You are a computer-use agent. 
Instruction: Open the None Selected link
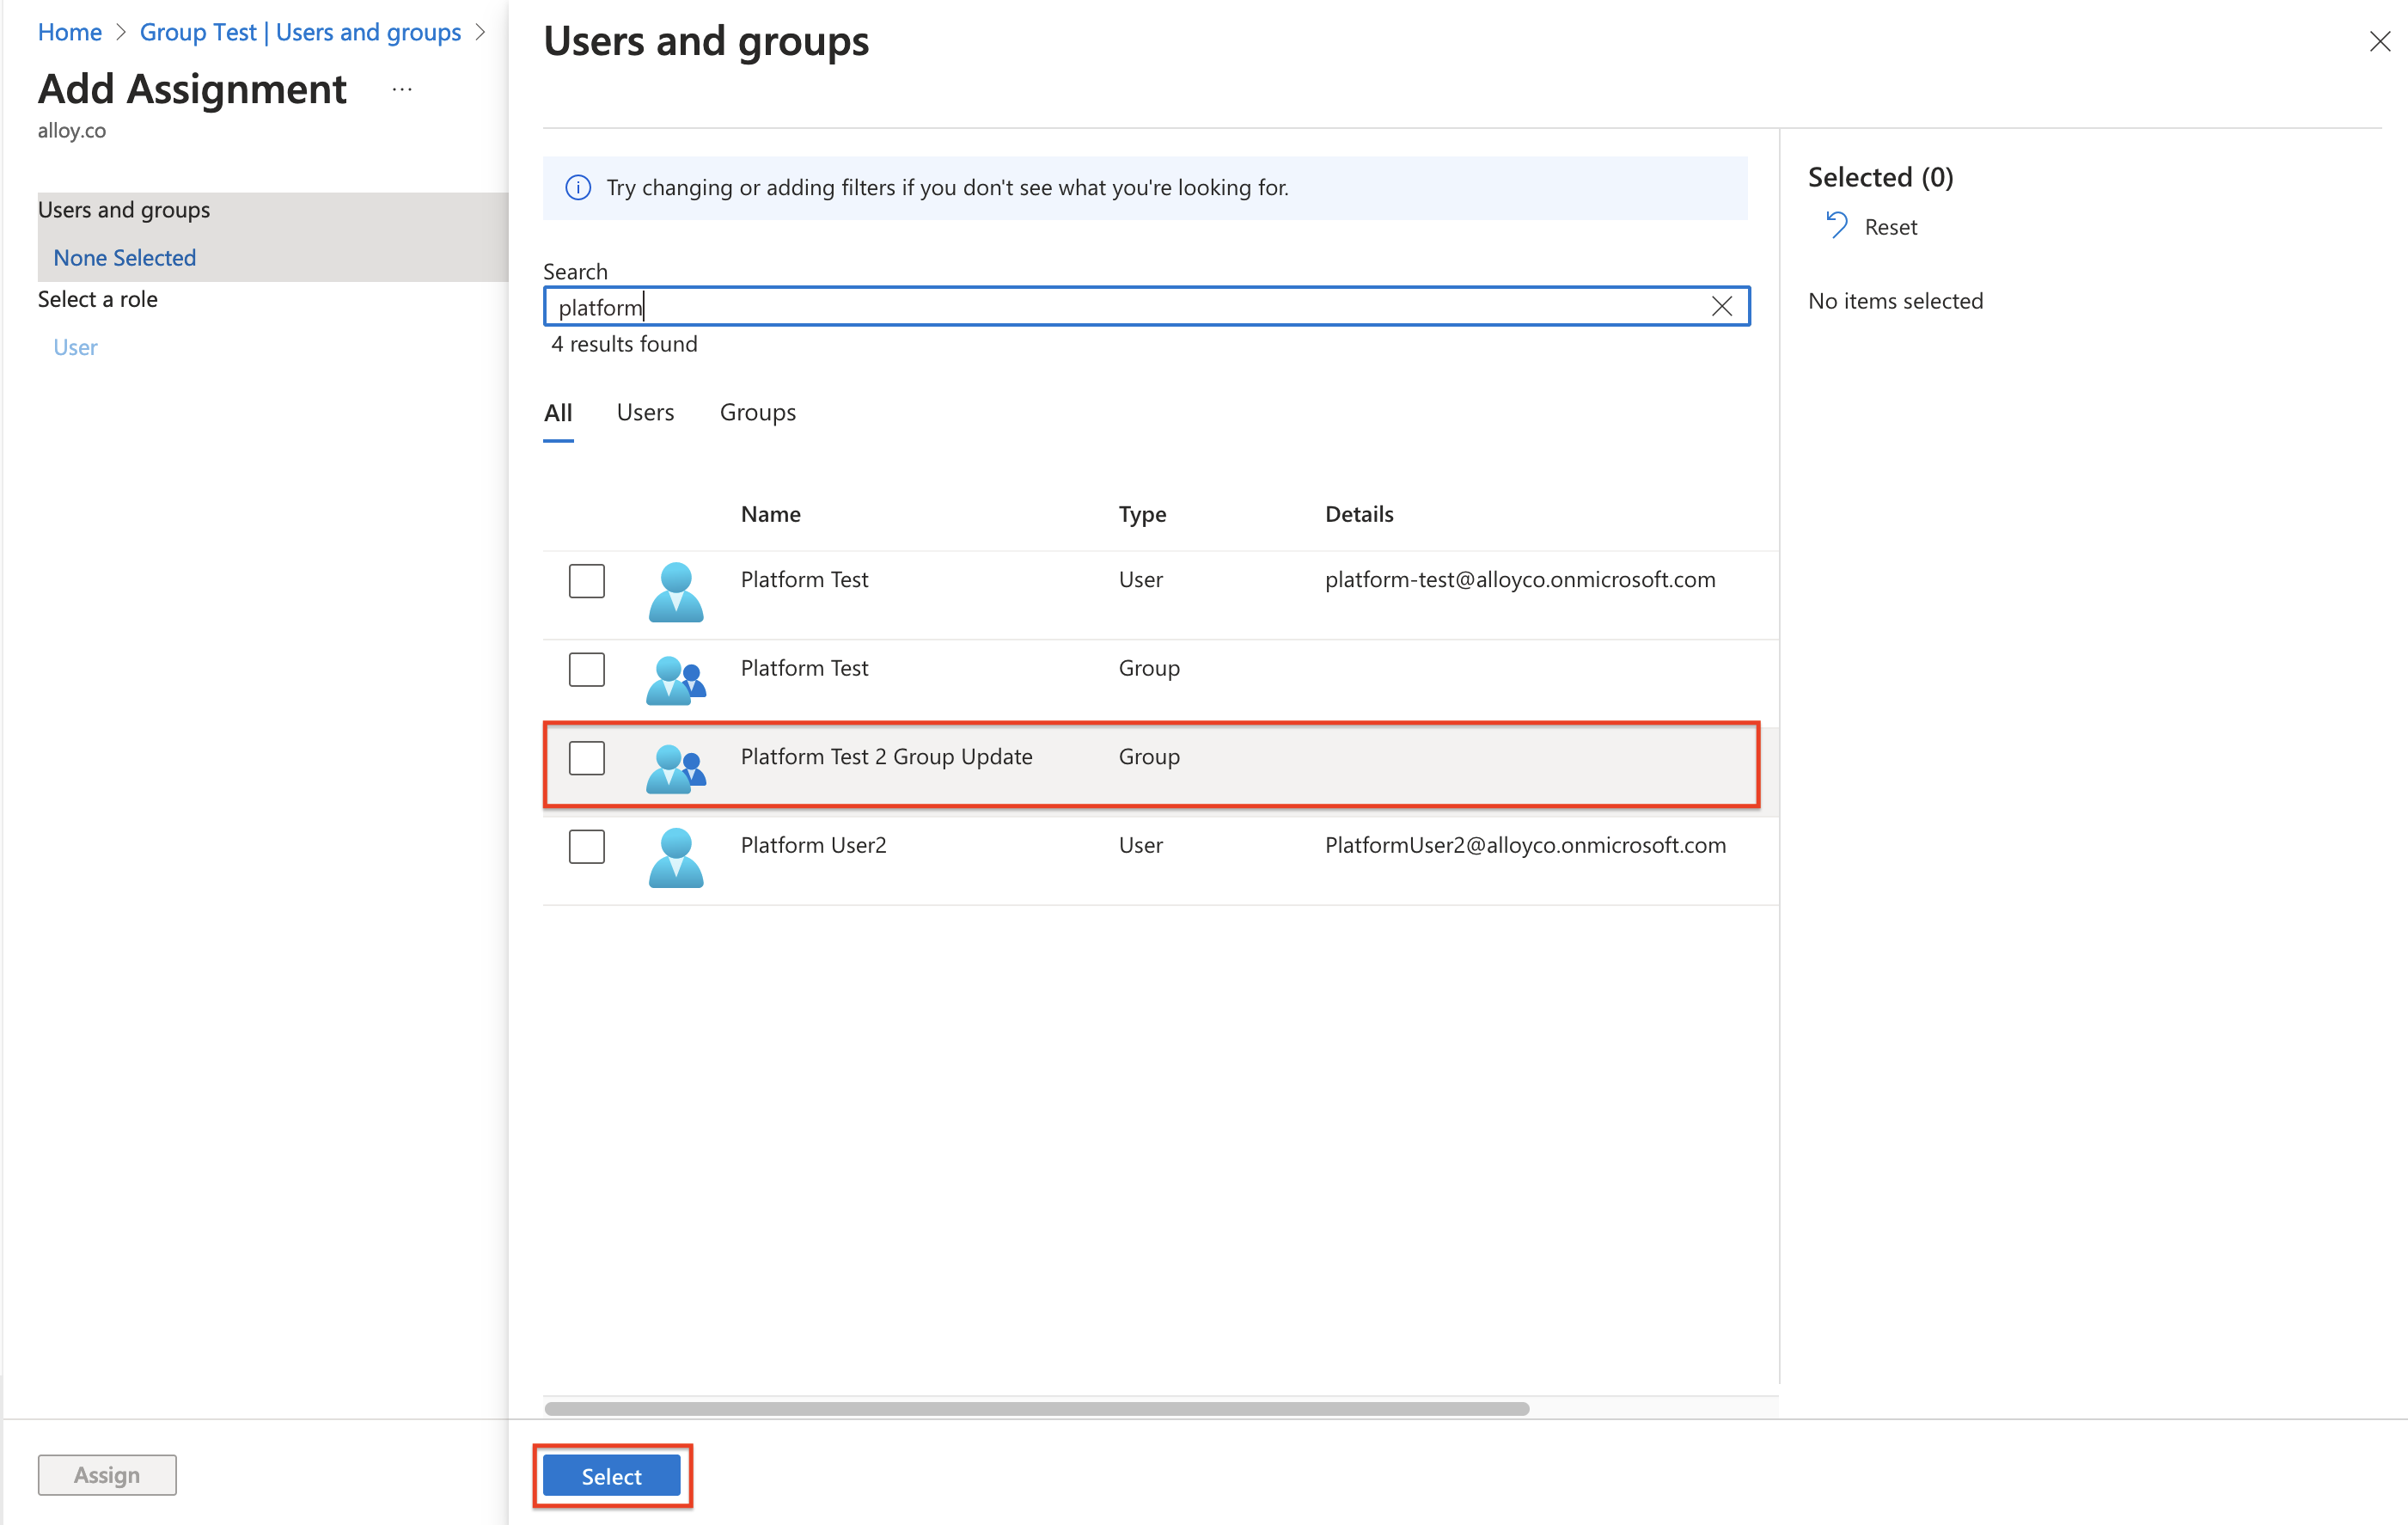pos(124,258)
